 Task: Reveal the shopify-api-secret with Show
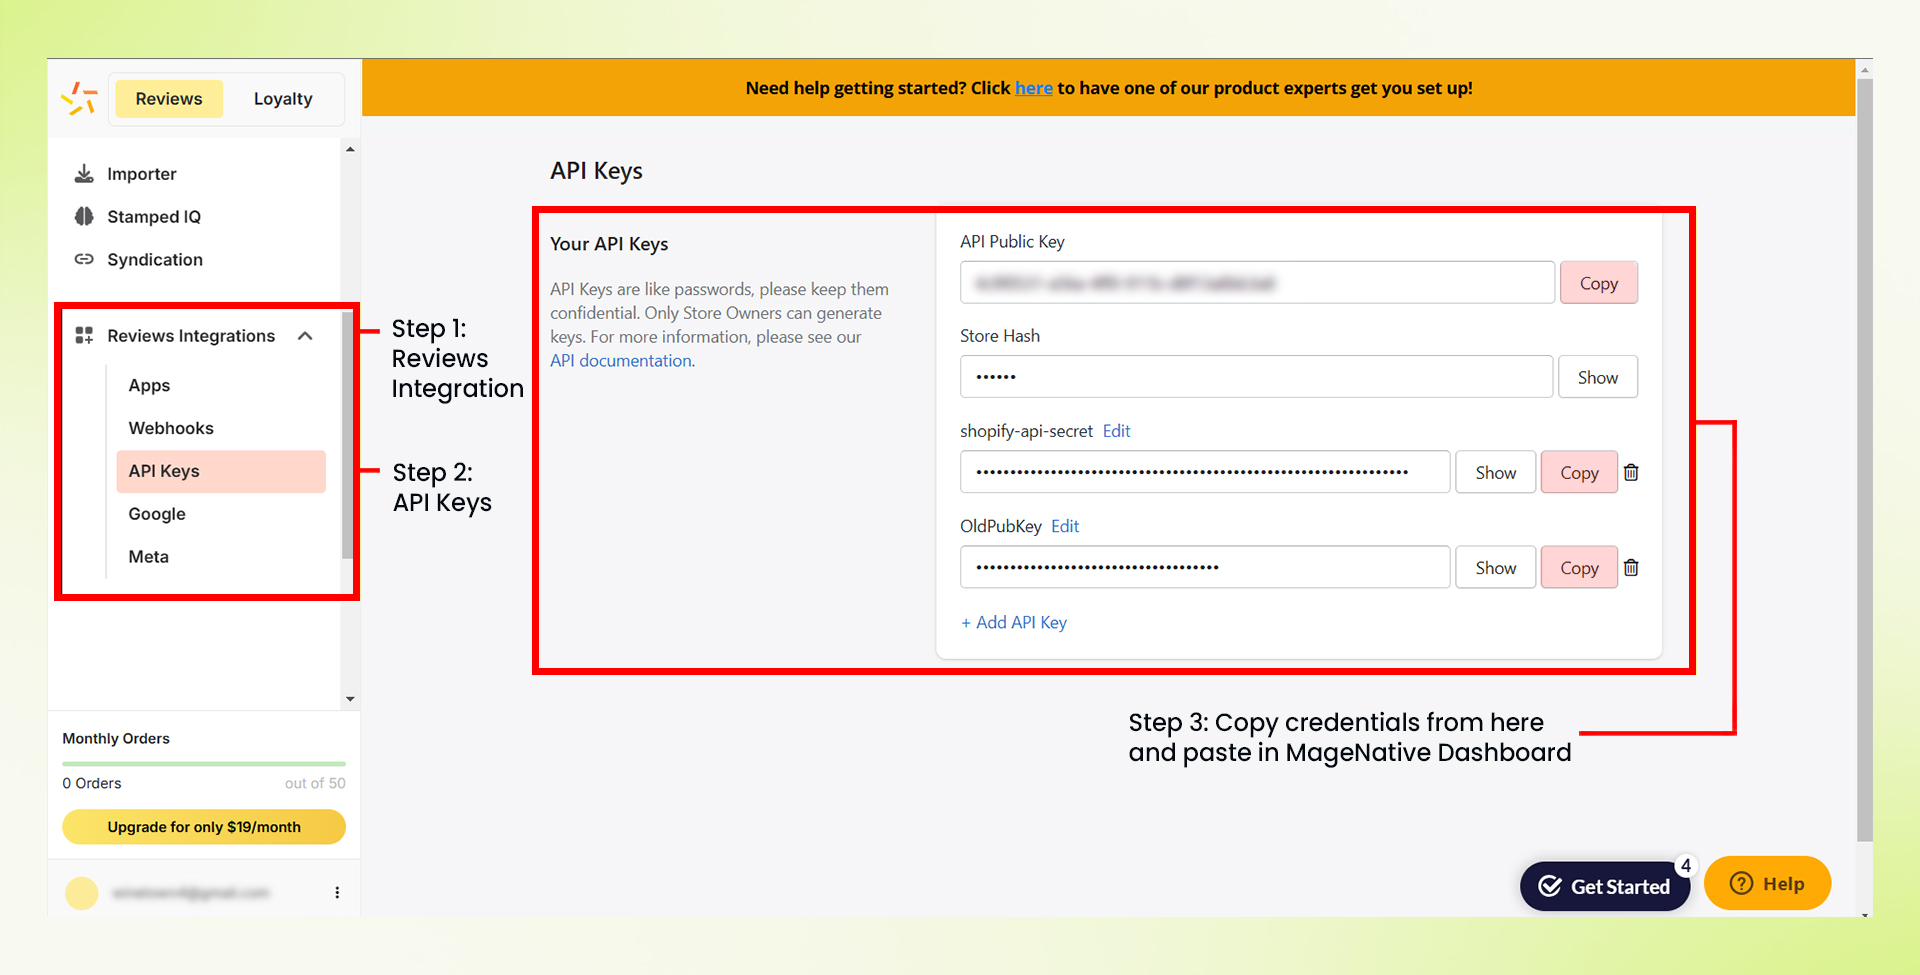(1495, 471)
